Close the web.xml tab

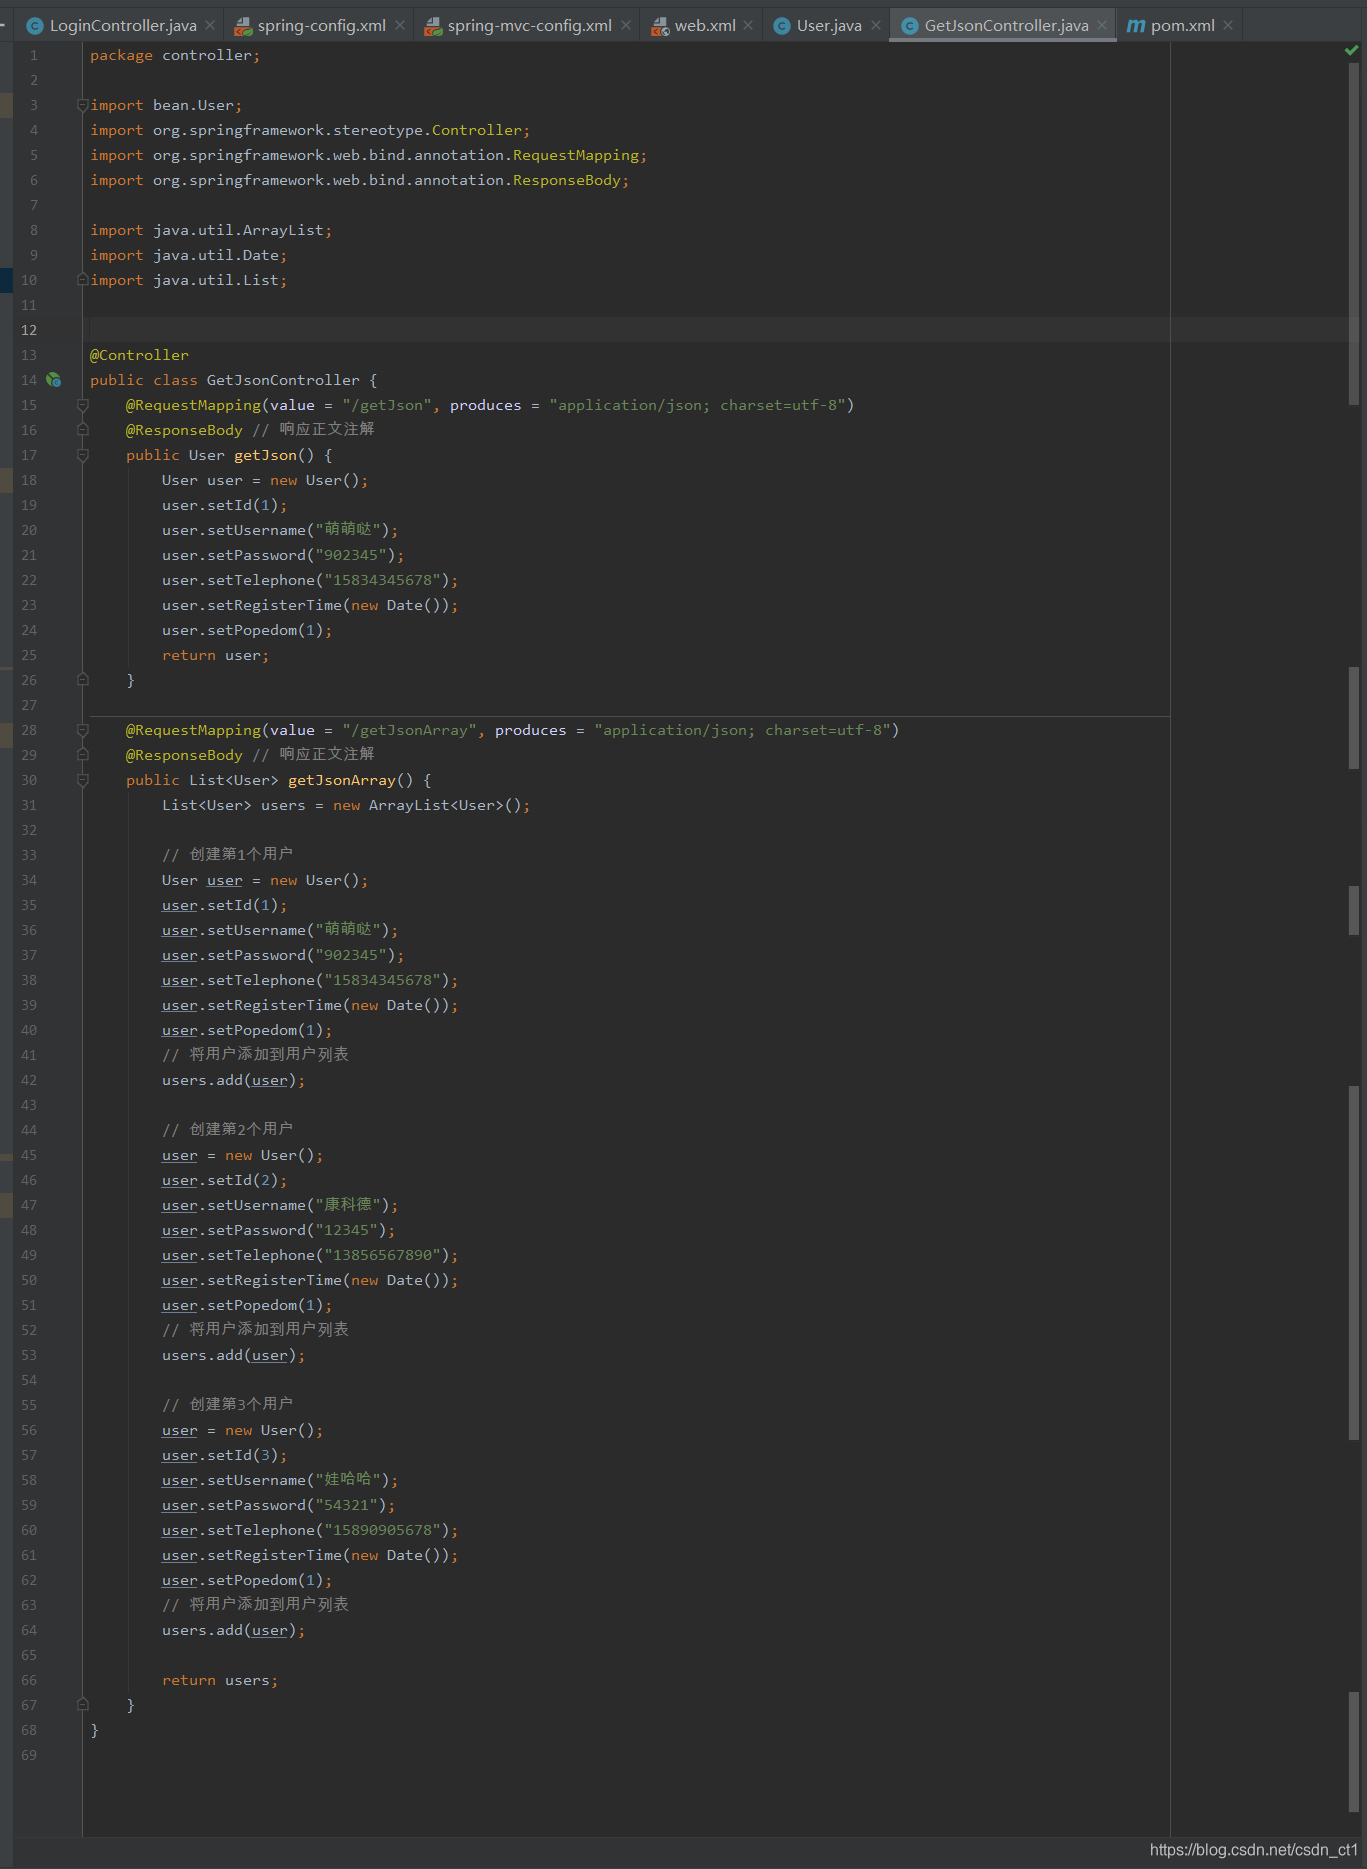[x=748, y=25]
